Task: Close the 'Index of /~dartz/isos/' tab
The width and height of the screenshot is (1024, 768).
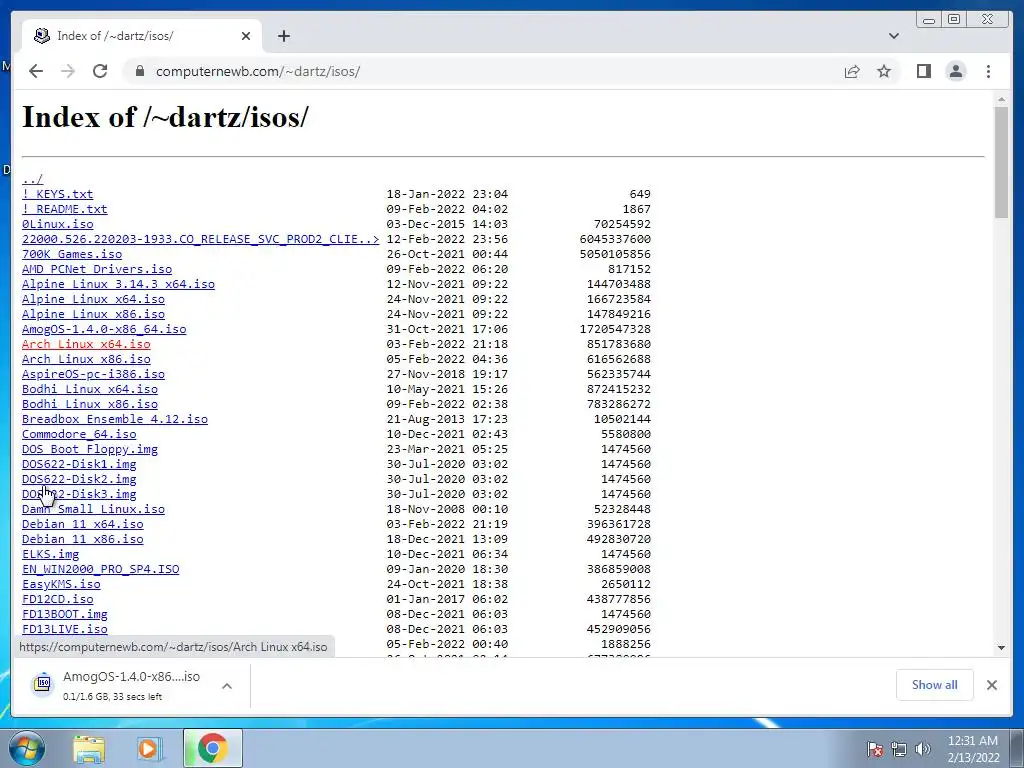Action: (x=246, y=36)
